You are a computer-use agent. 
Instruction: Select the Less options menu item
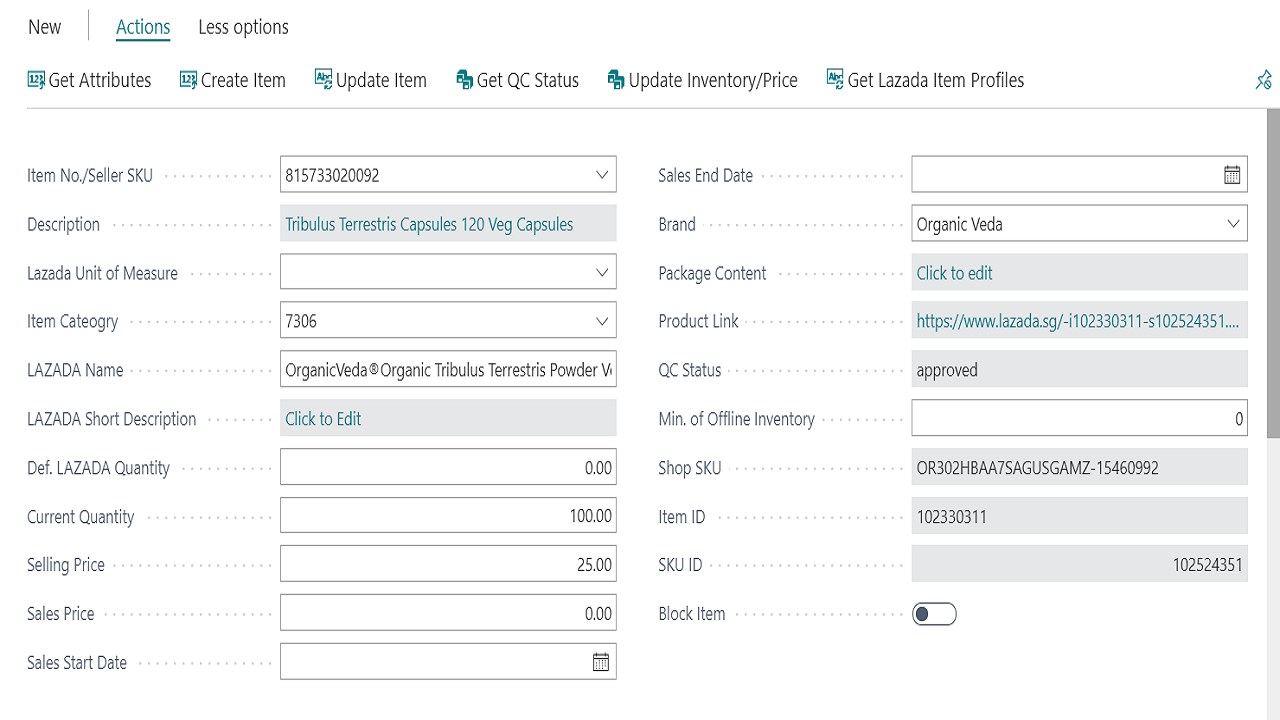(243, 27)
